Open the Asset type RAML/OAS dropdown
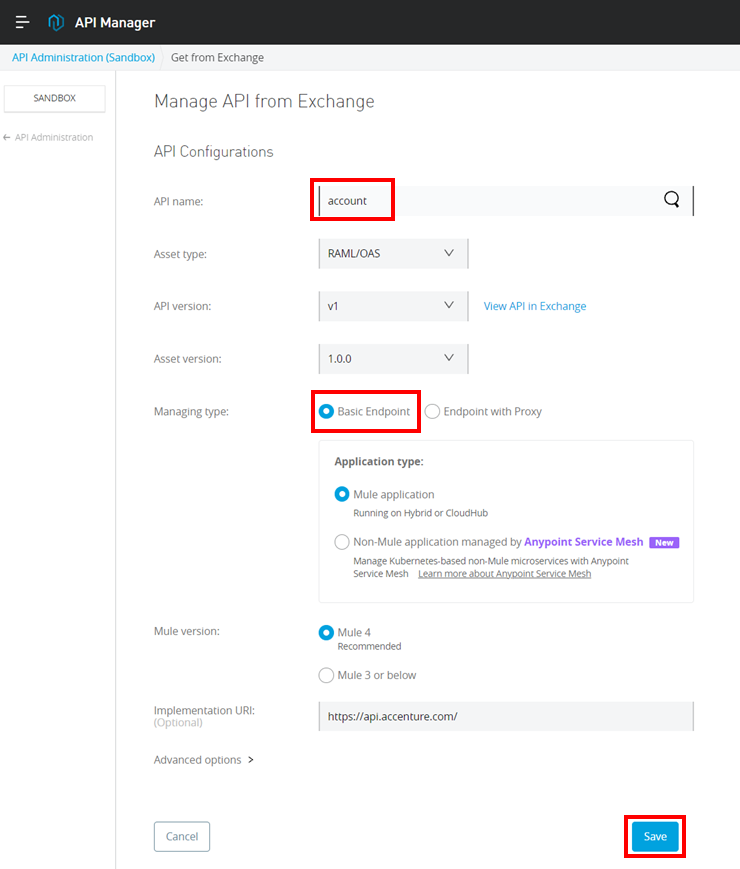The width and height of the screenshot is (740, 869). coord(392,253)
